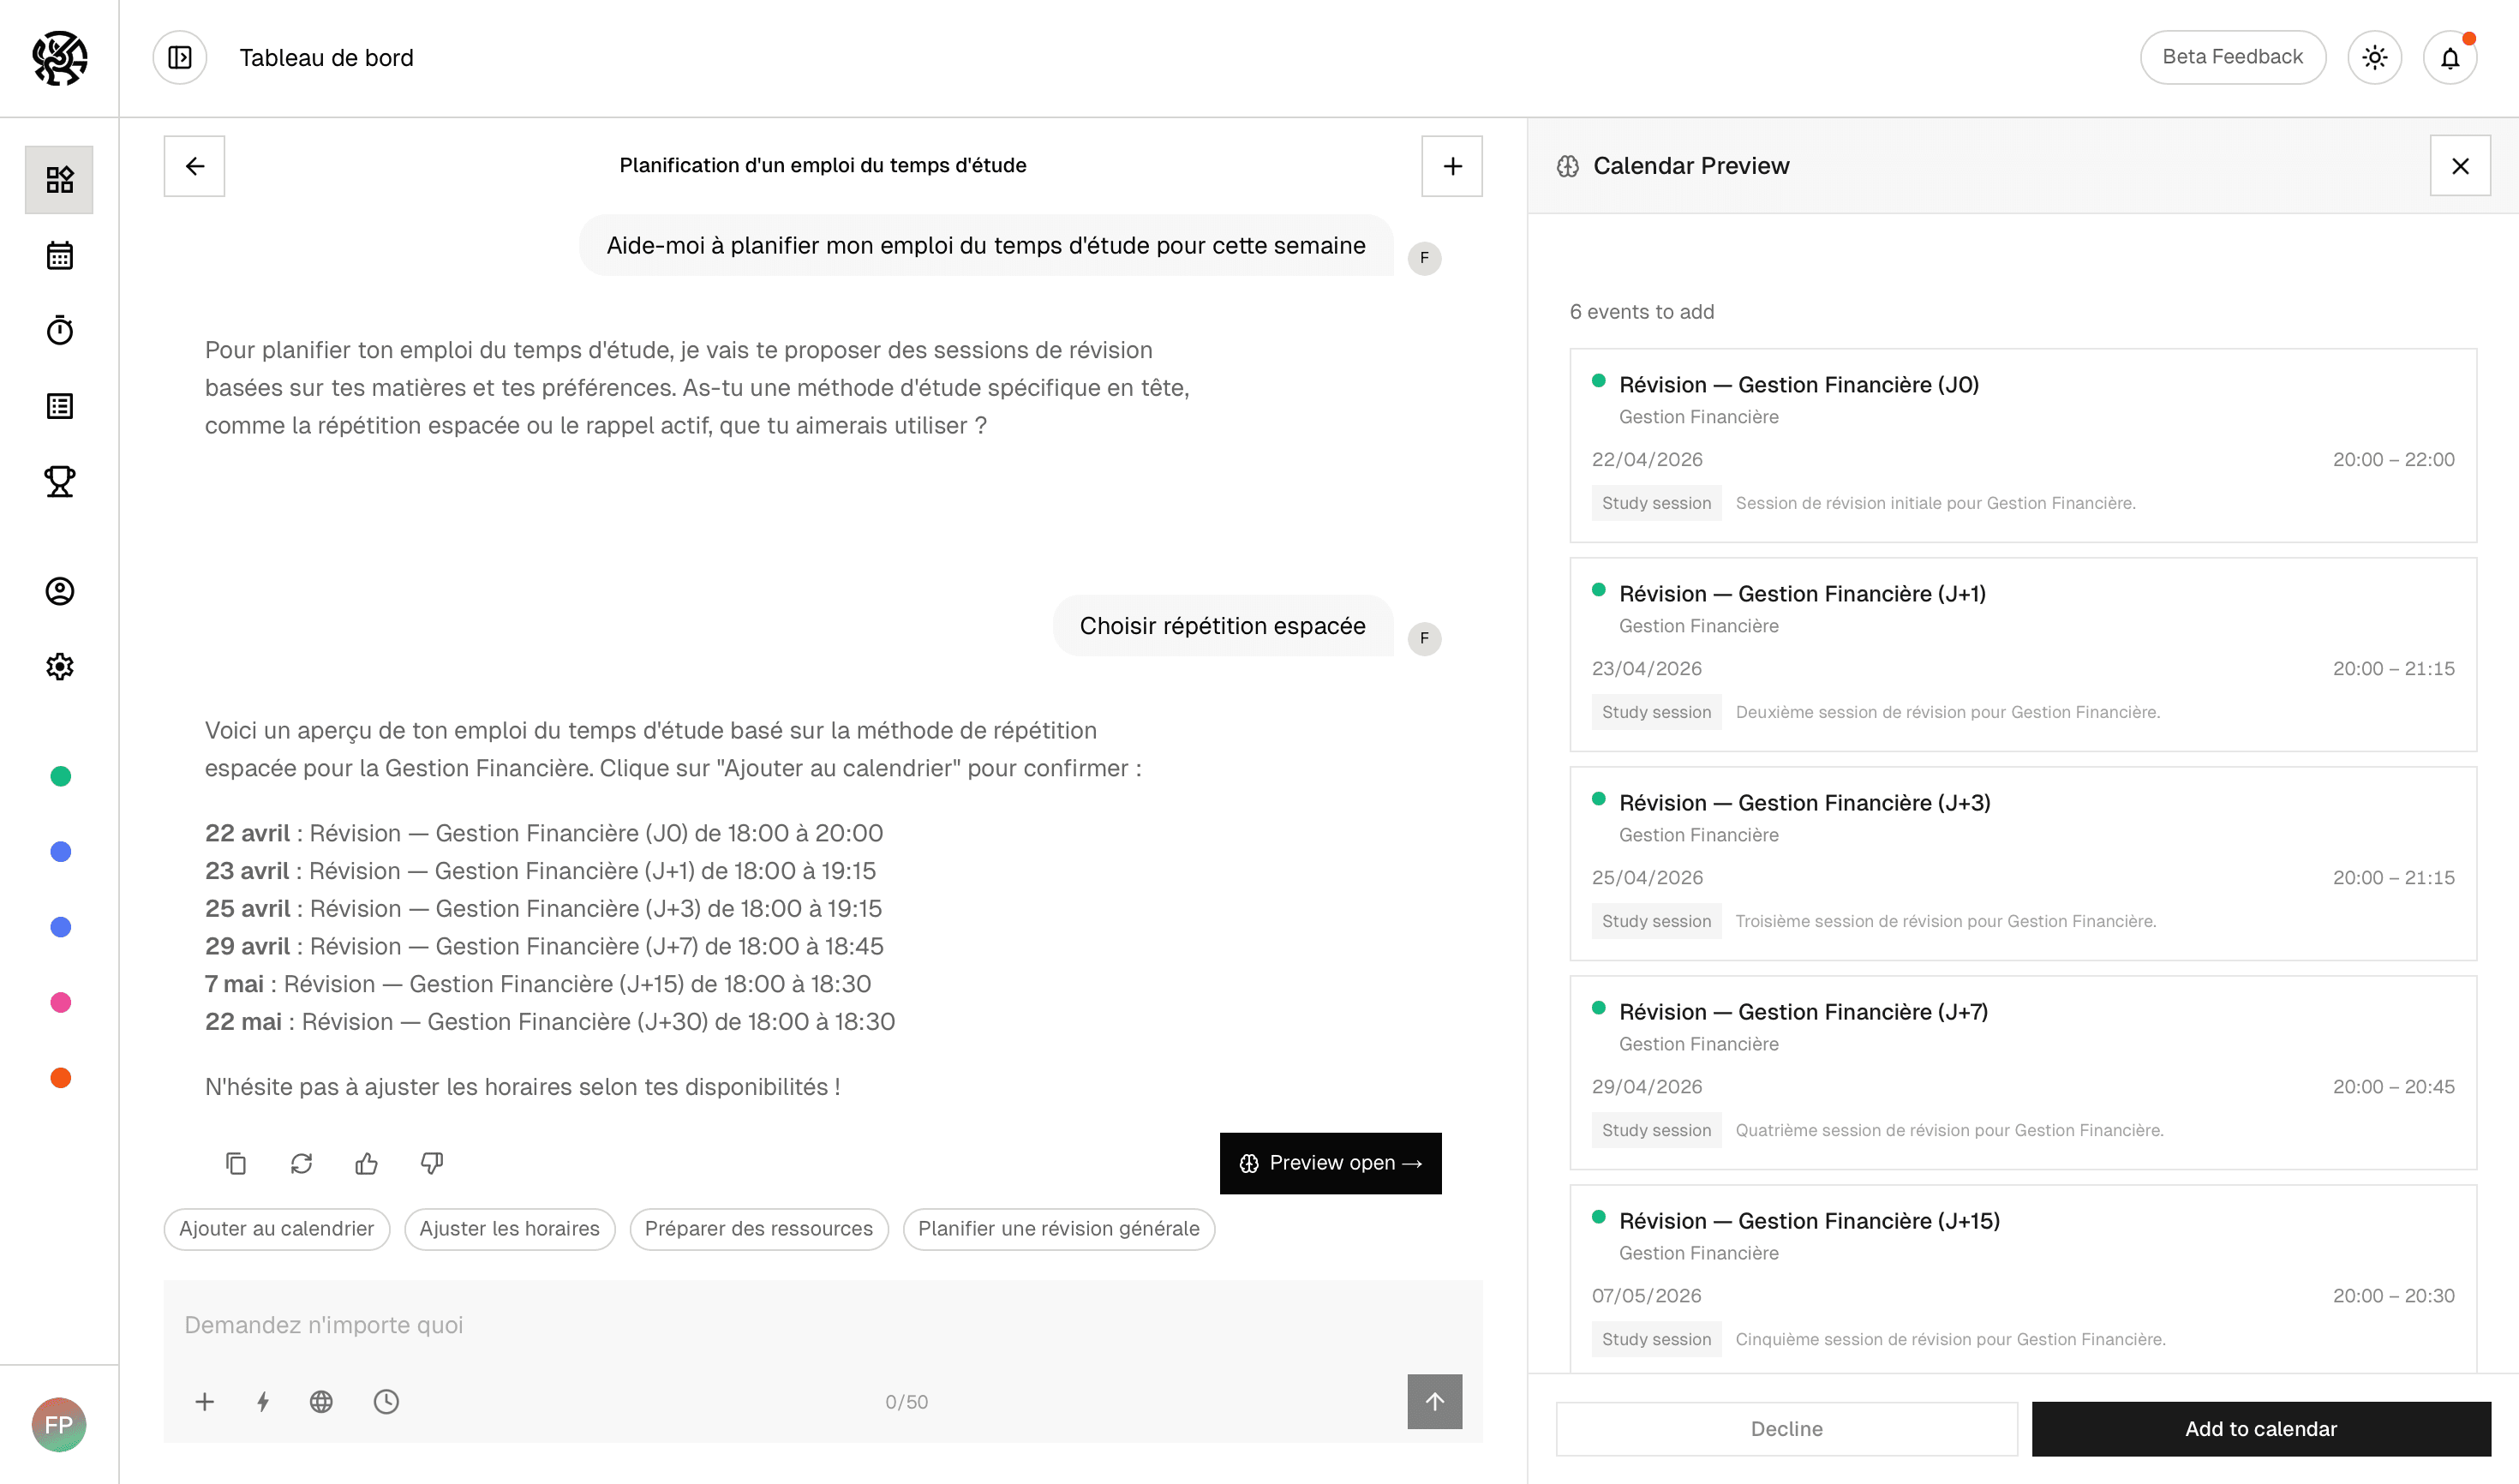Viewport: 2519px width, 1484px height.
Task: Click 'Add to calendar' in Calendar Preview
Action: click(2261, 1428)
